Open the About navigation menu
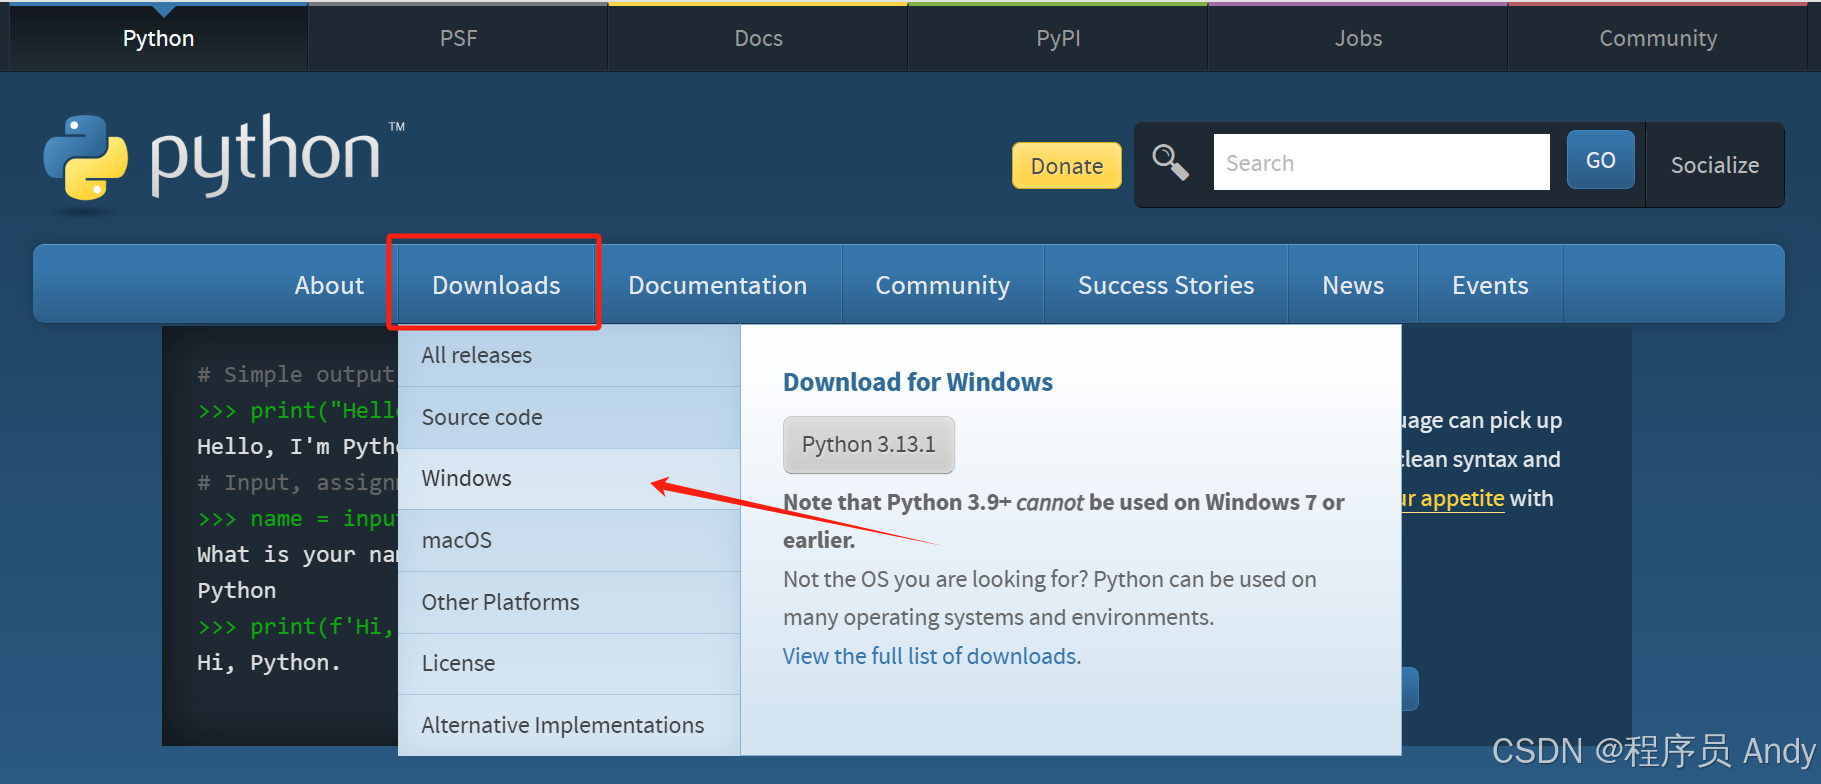This screenshot has width=1821, height=784. tap(329, 285)
